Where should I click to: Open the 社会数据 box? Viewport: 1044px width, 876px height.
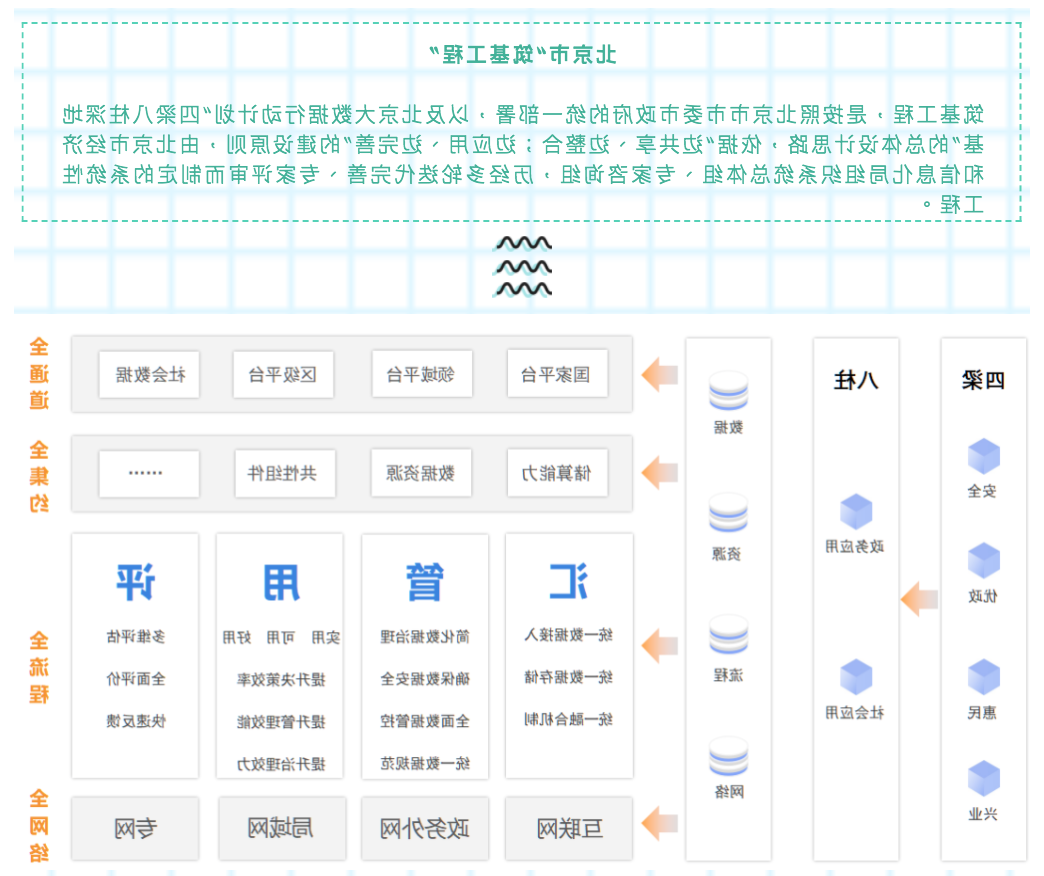click(149, 375)
